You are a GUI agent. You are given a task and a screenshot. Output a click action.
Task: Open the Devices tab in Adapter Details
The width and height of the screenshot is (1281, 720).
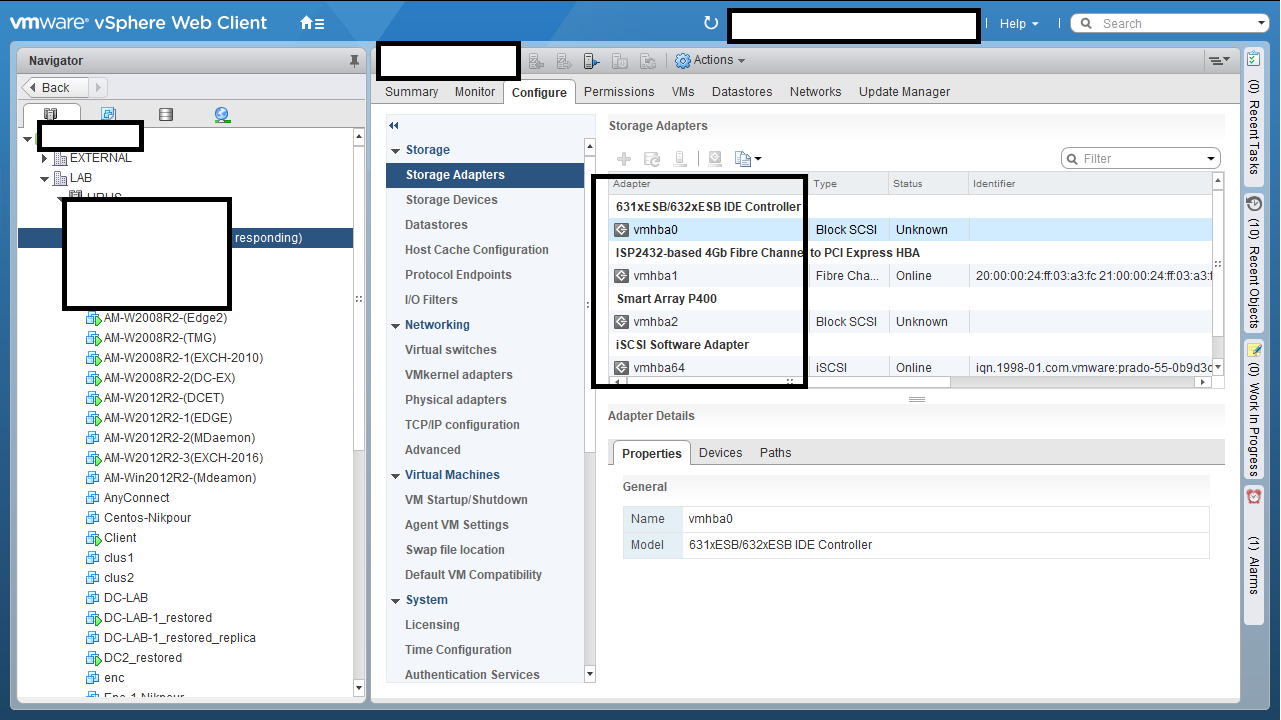(720, 453)
